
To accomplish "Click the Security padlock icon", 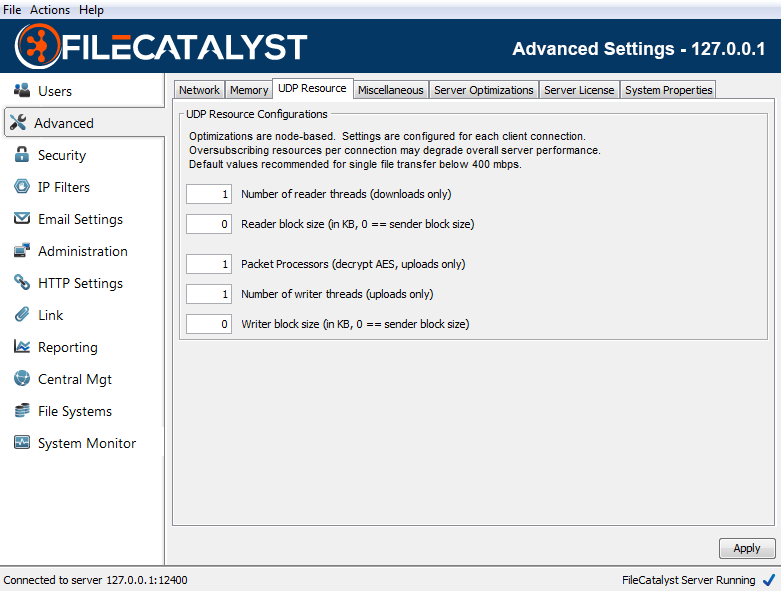I will coord(22,154).
